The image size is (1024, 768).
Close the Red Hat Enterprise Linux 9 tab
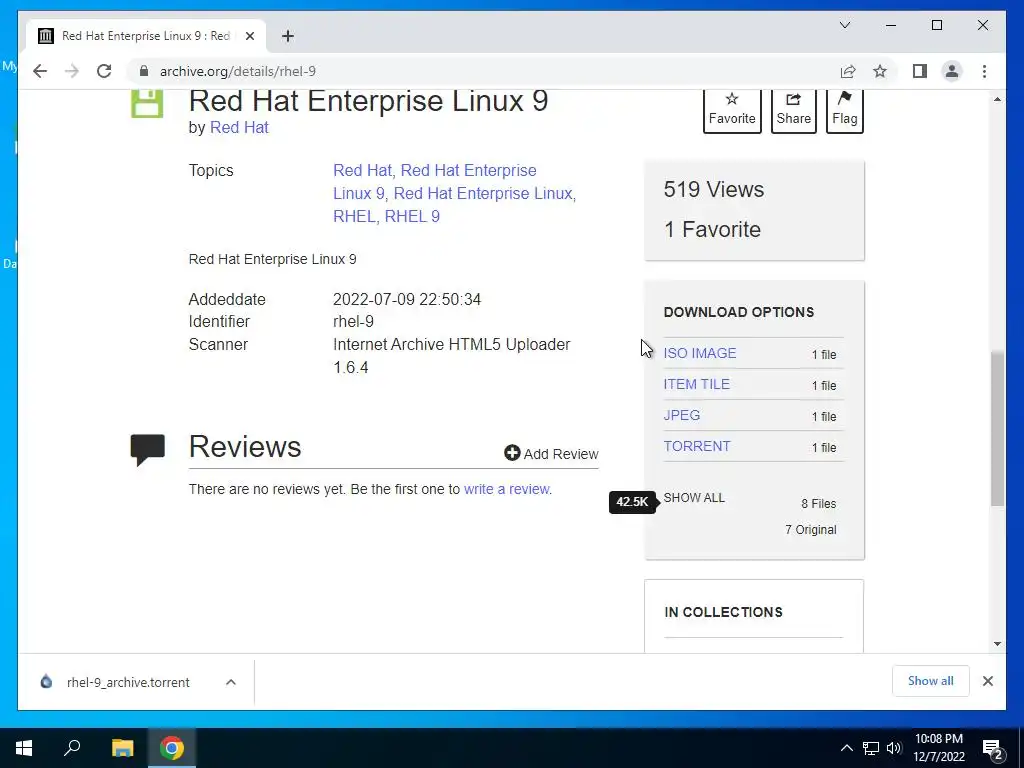249,36
